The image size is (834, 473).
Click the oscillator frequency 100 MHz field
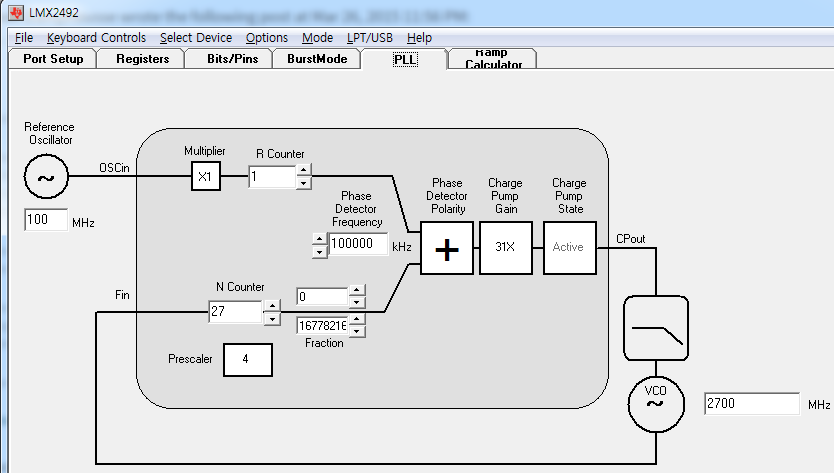click(x=46, y=220)
